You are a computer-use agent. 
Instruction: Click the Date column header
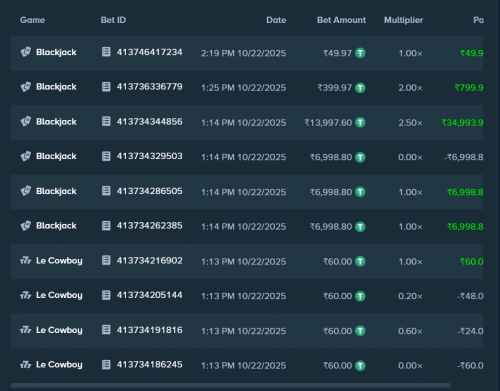[x=276, y=20]
